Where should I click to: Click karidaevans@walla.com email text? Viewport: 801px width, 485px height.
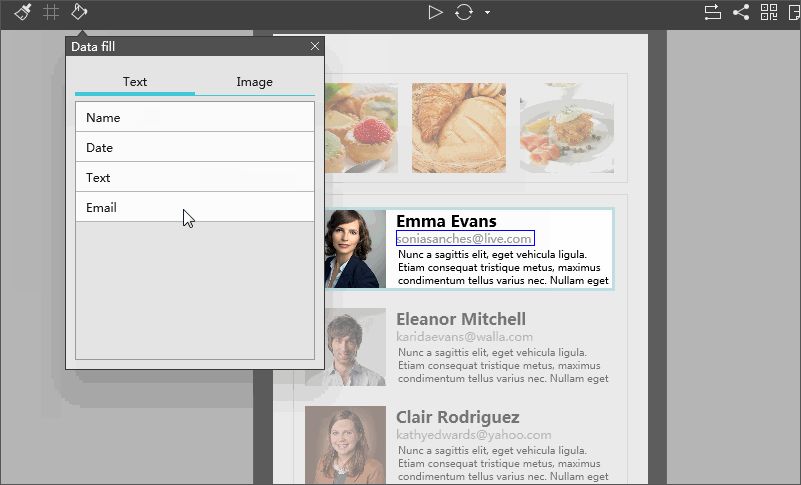point(464,337)
